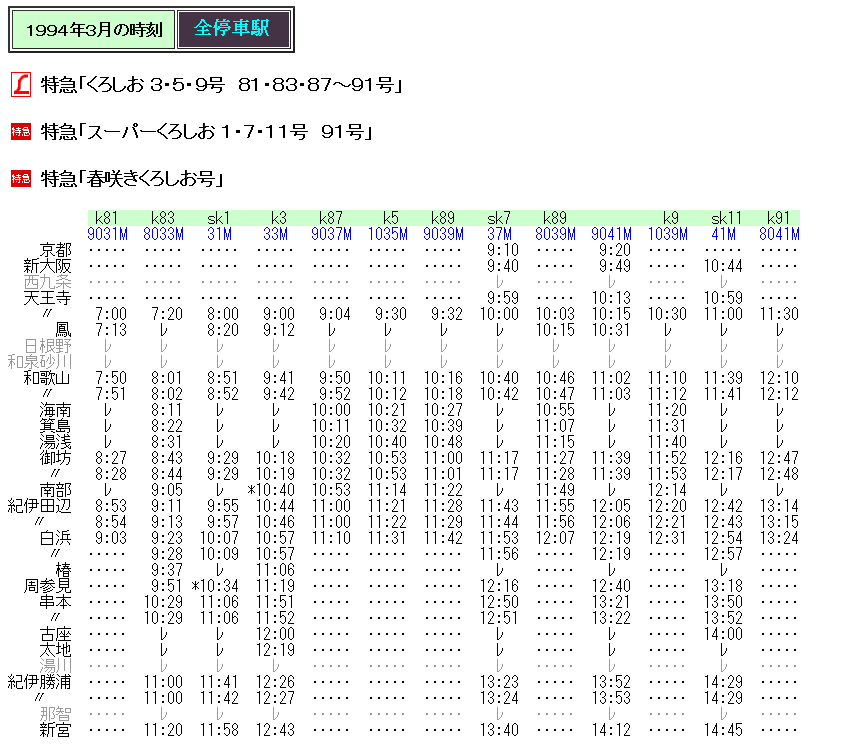This screenshot has height=744, width=850.
Task: Select train number 31M
Action: (219, 234)
